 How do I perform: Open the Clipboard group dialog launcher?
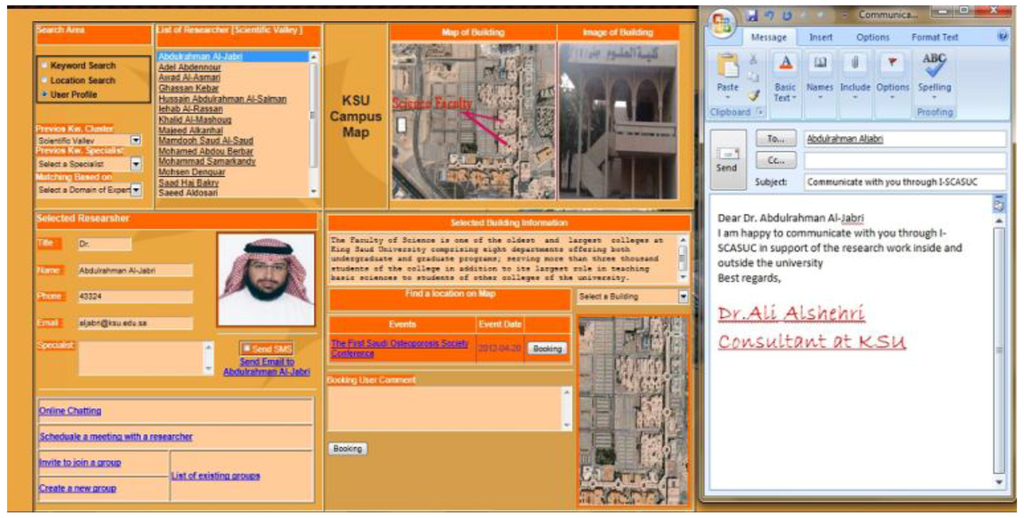(761, 112)
